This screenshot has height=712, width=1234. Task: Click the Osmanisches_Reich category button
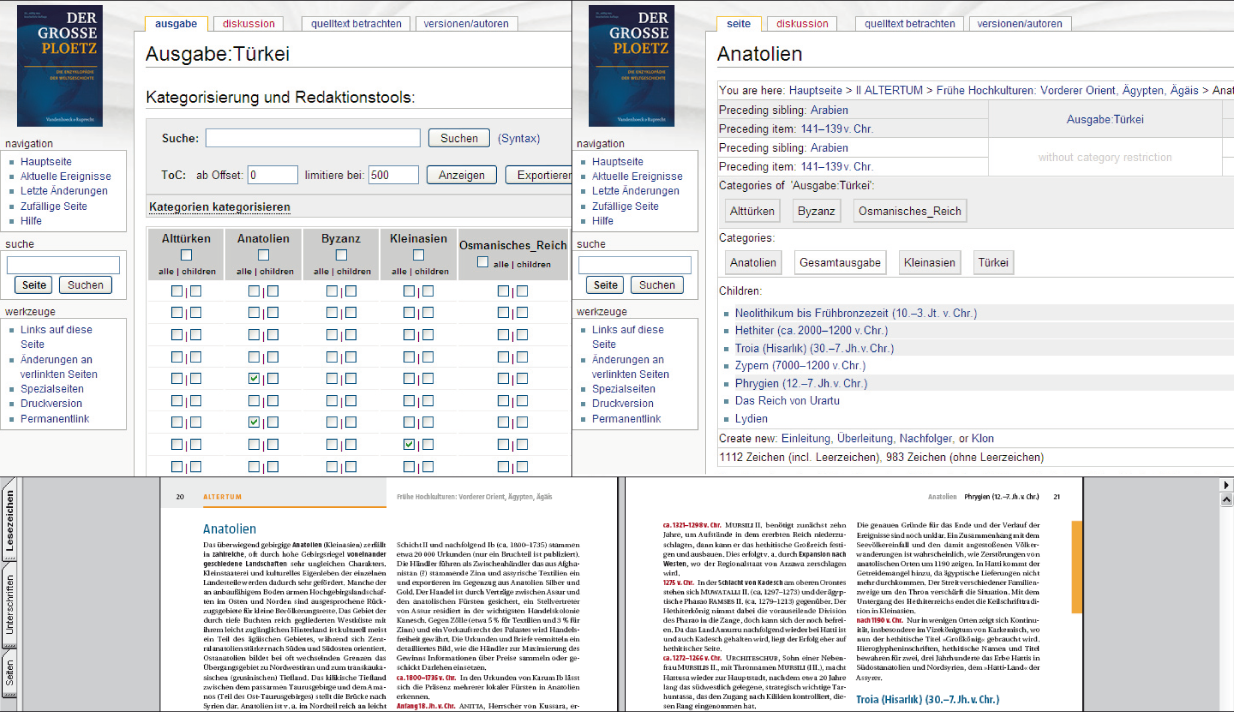pyautogui.click(x=910, y=211)
